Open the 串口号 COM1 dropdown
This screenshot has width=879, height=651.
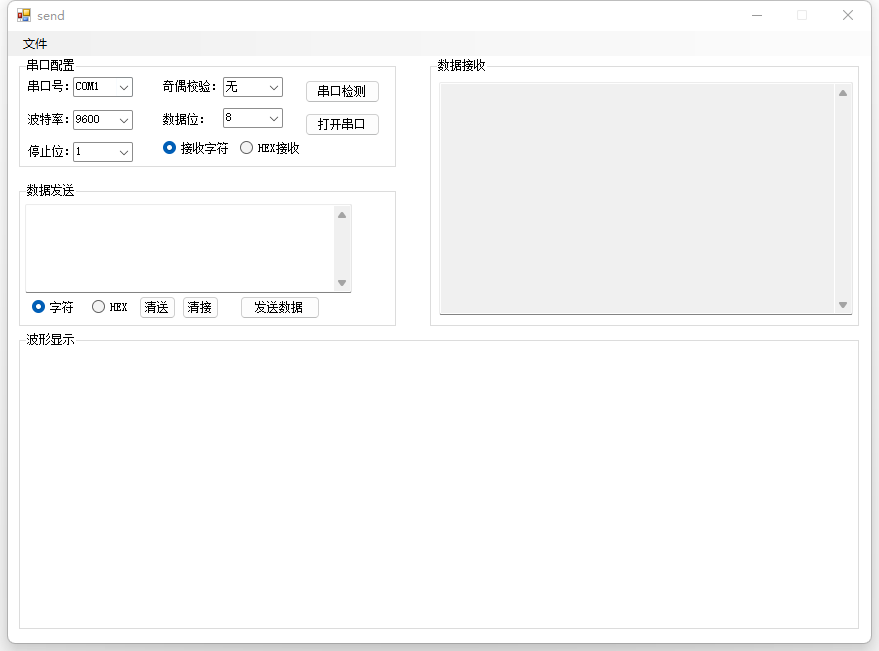[x=103, y=87]
